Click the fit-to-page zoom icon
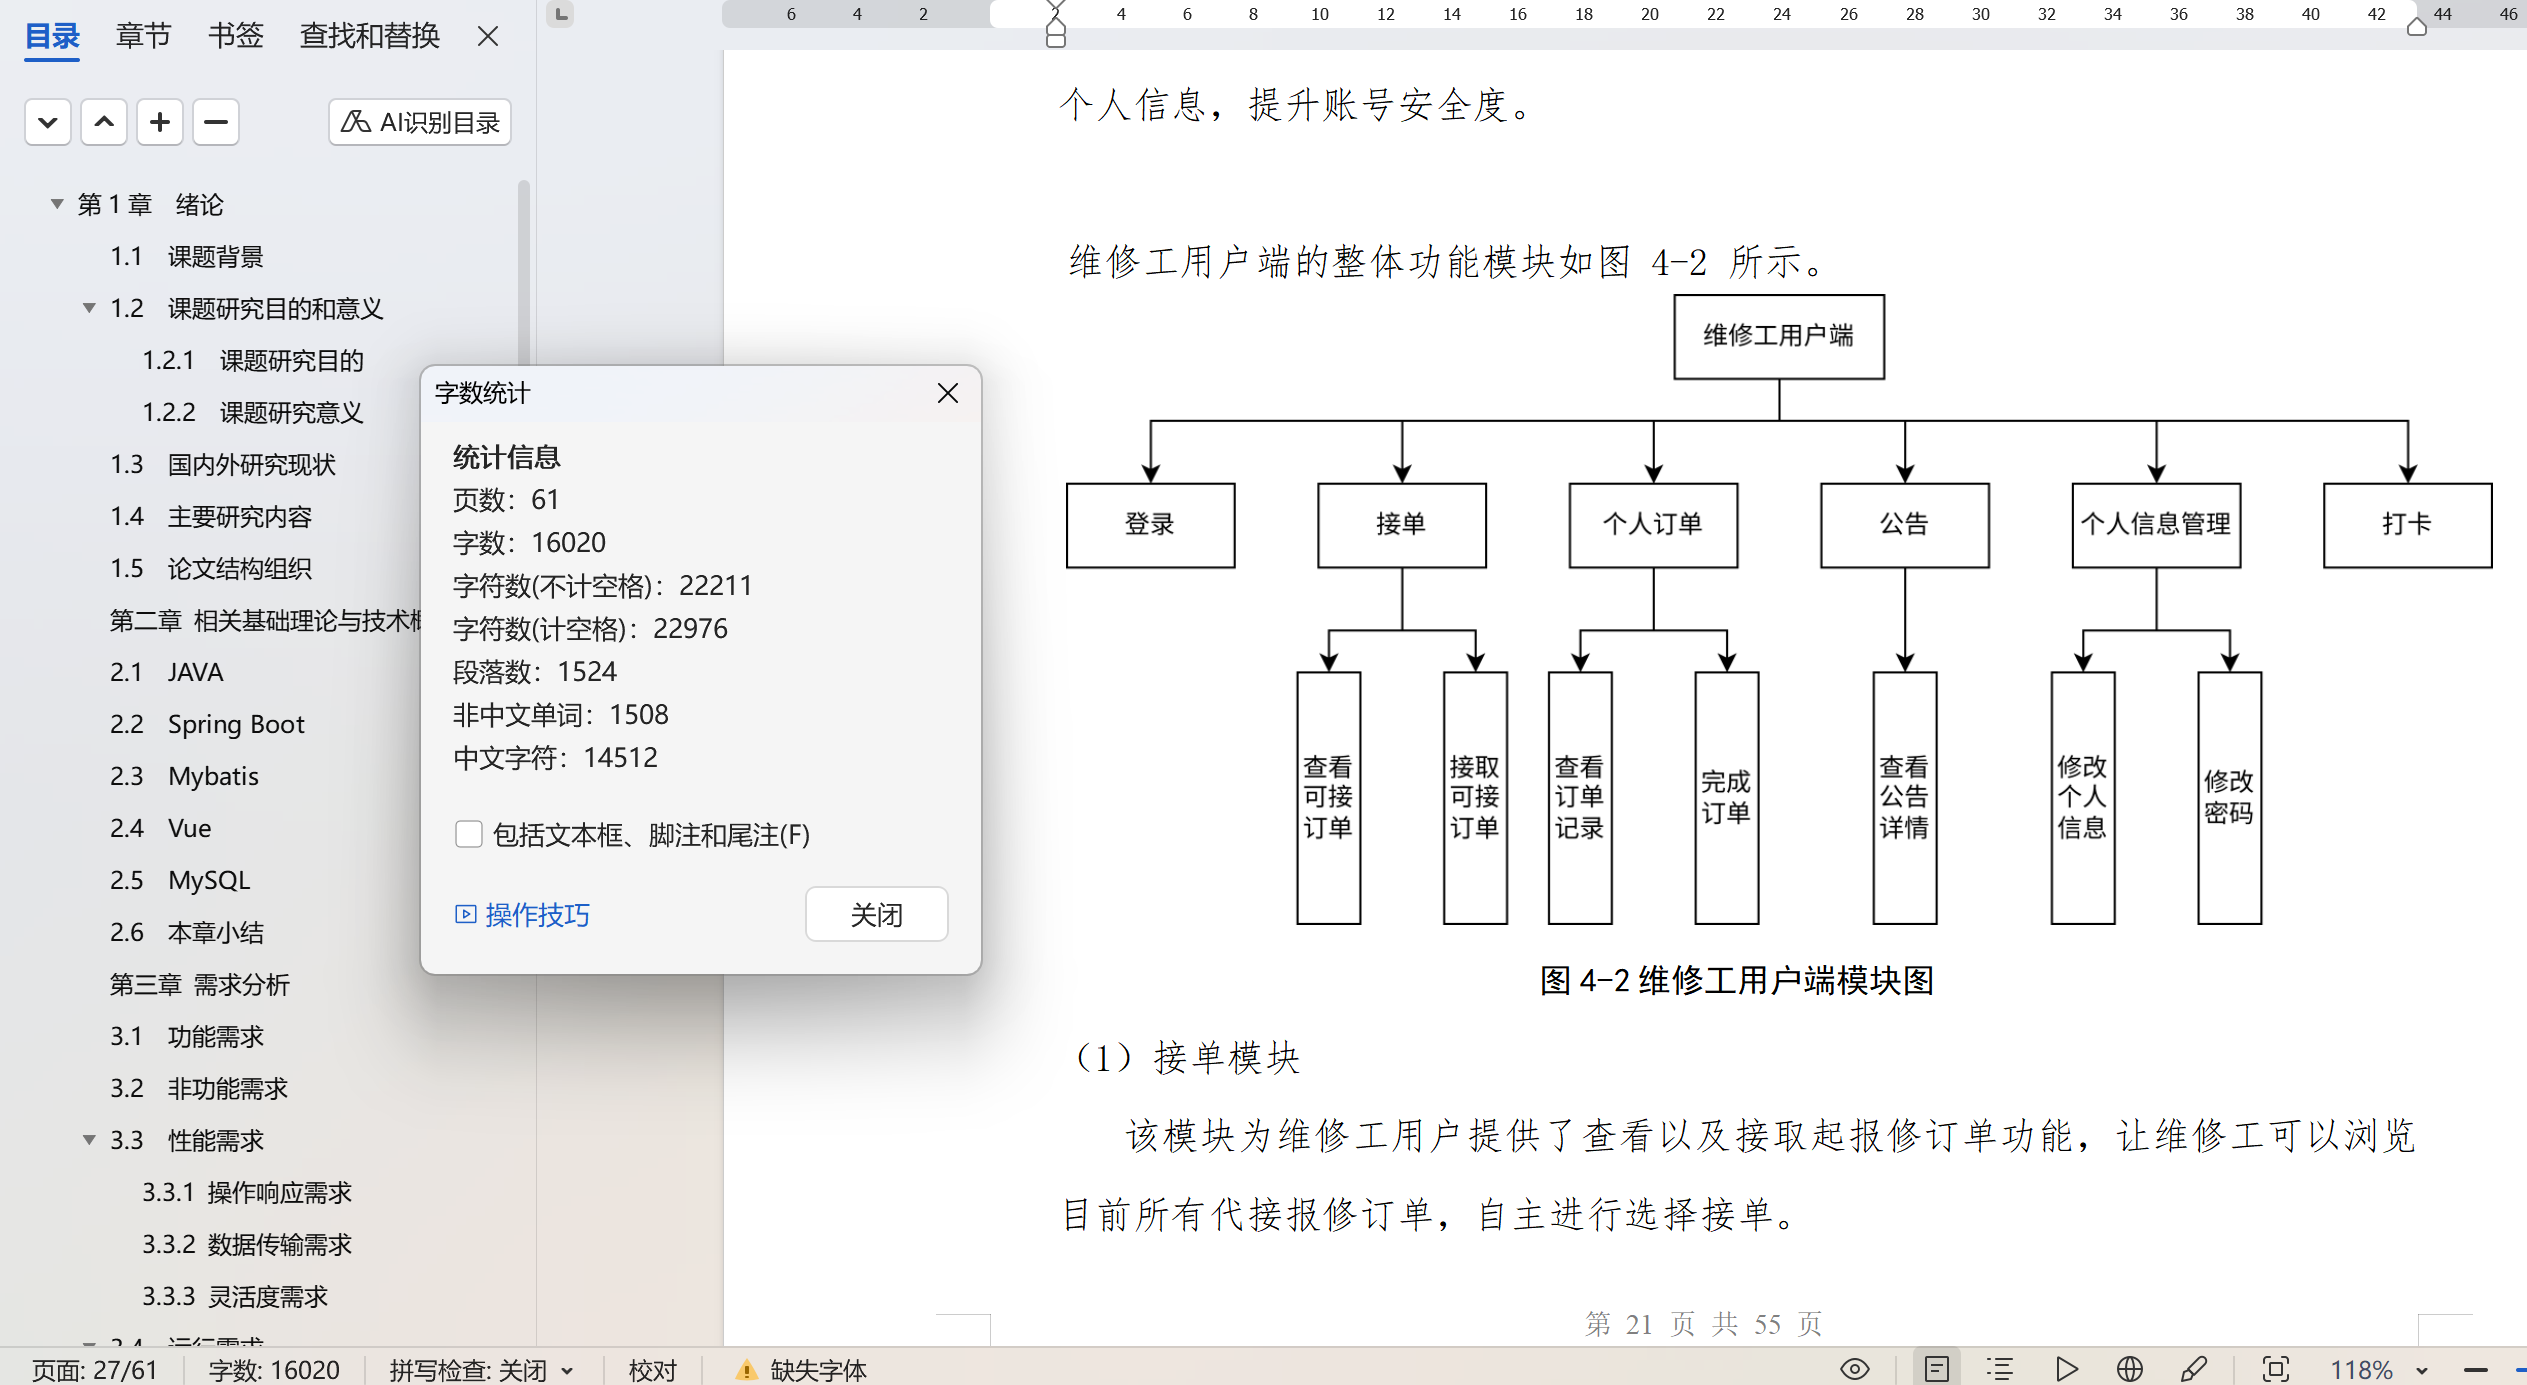2527x1385 pixels. [2275, 1369]
